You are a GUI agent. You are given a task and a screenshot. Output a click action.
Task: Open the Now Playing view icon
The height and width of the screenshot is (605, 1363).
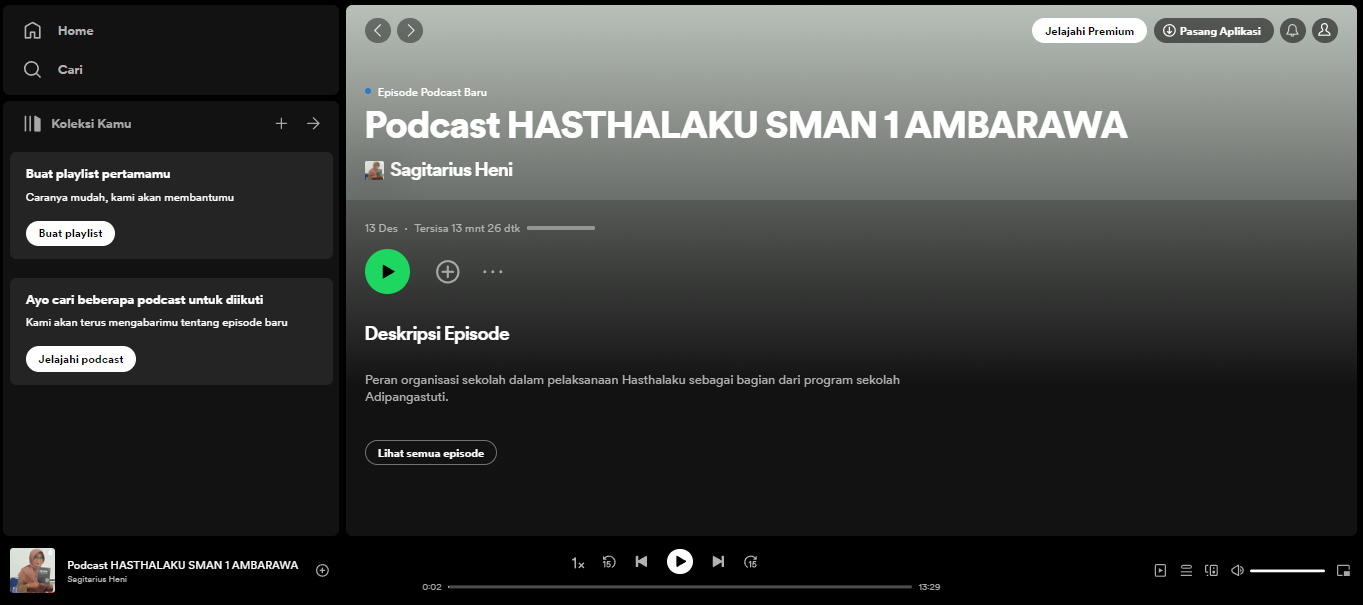click(x=1160, y=570)
